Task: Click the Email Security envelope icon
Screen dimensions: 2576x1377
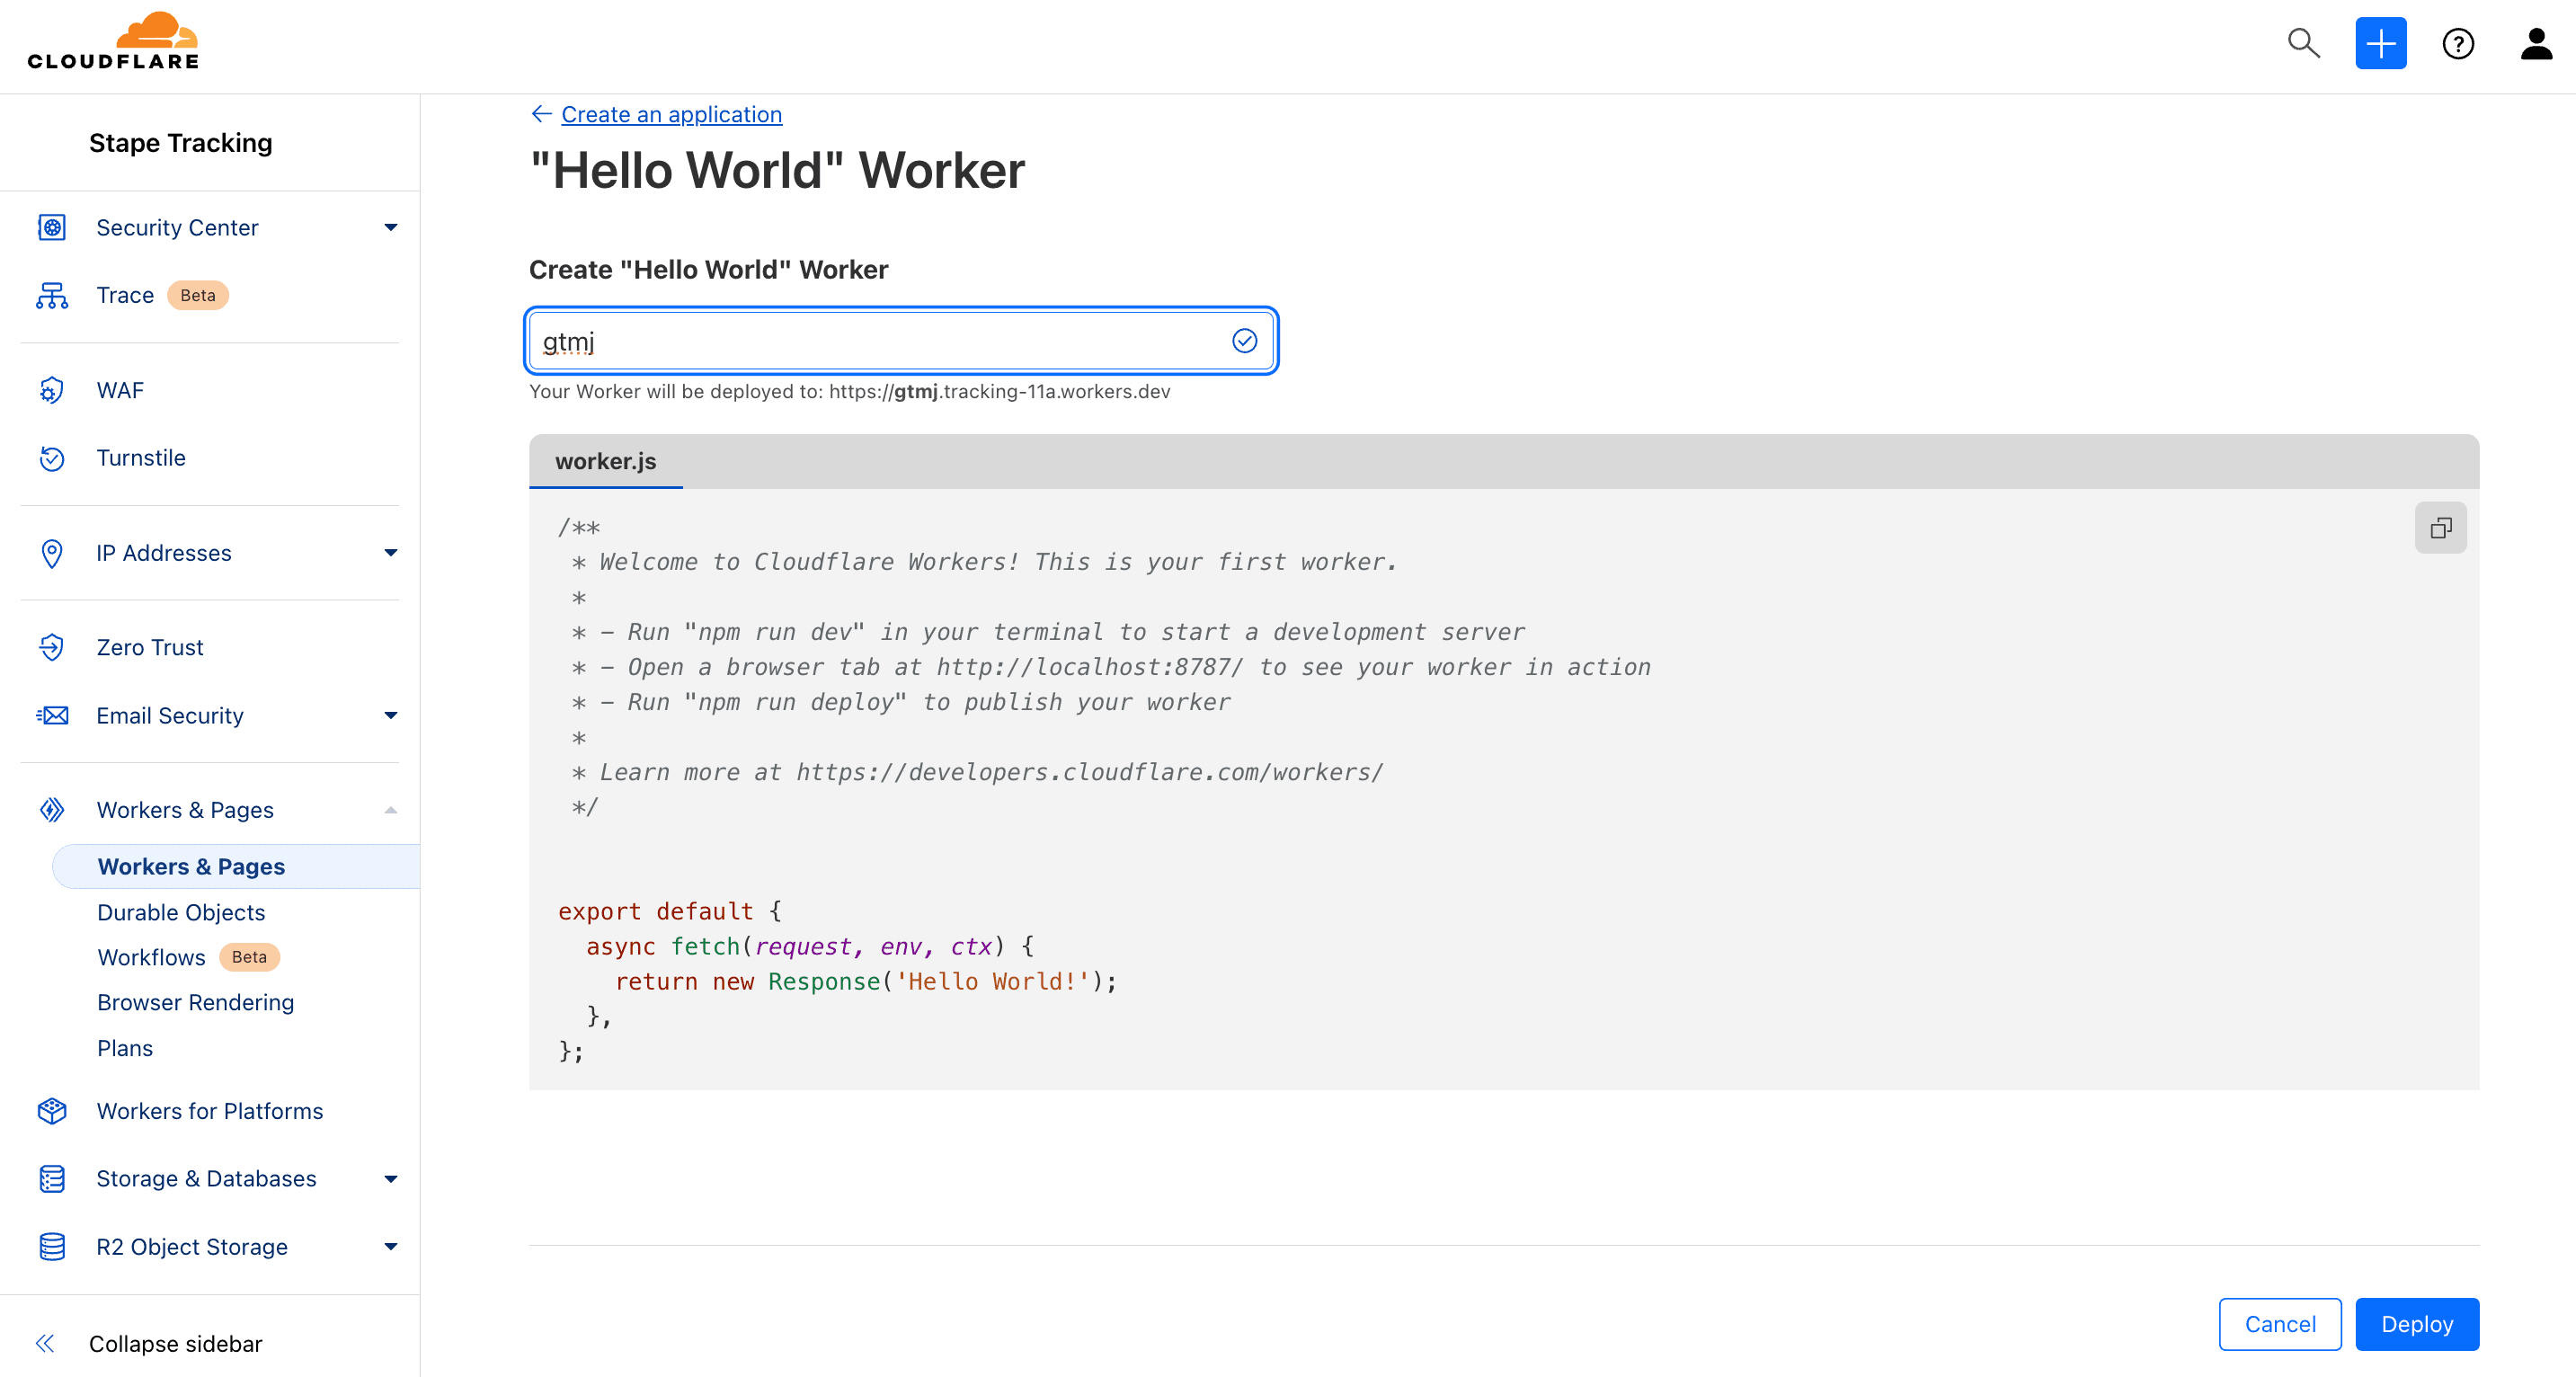Action: tap(52, 715)
